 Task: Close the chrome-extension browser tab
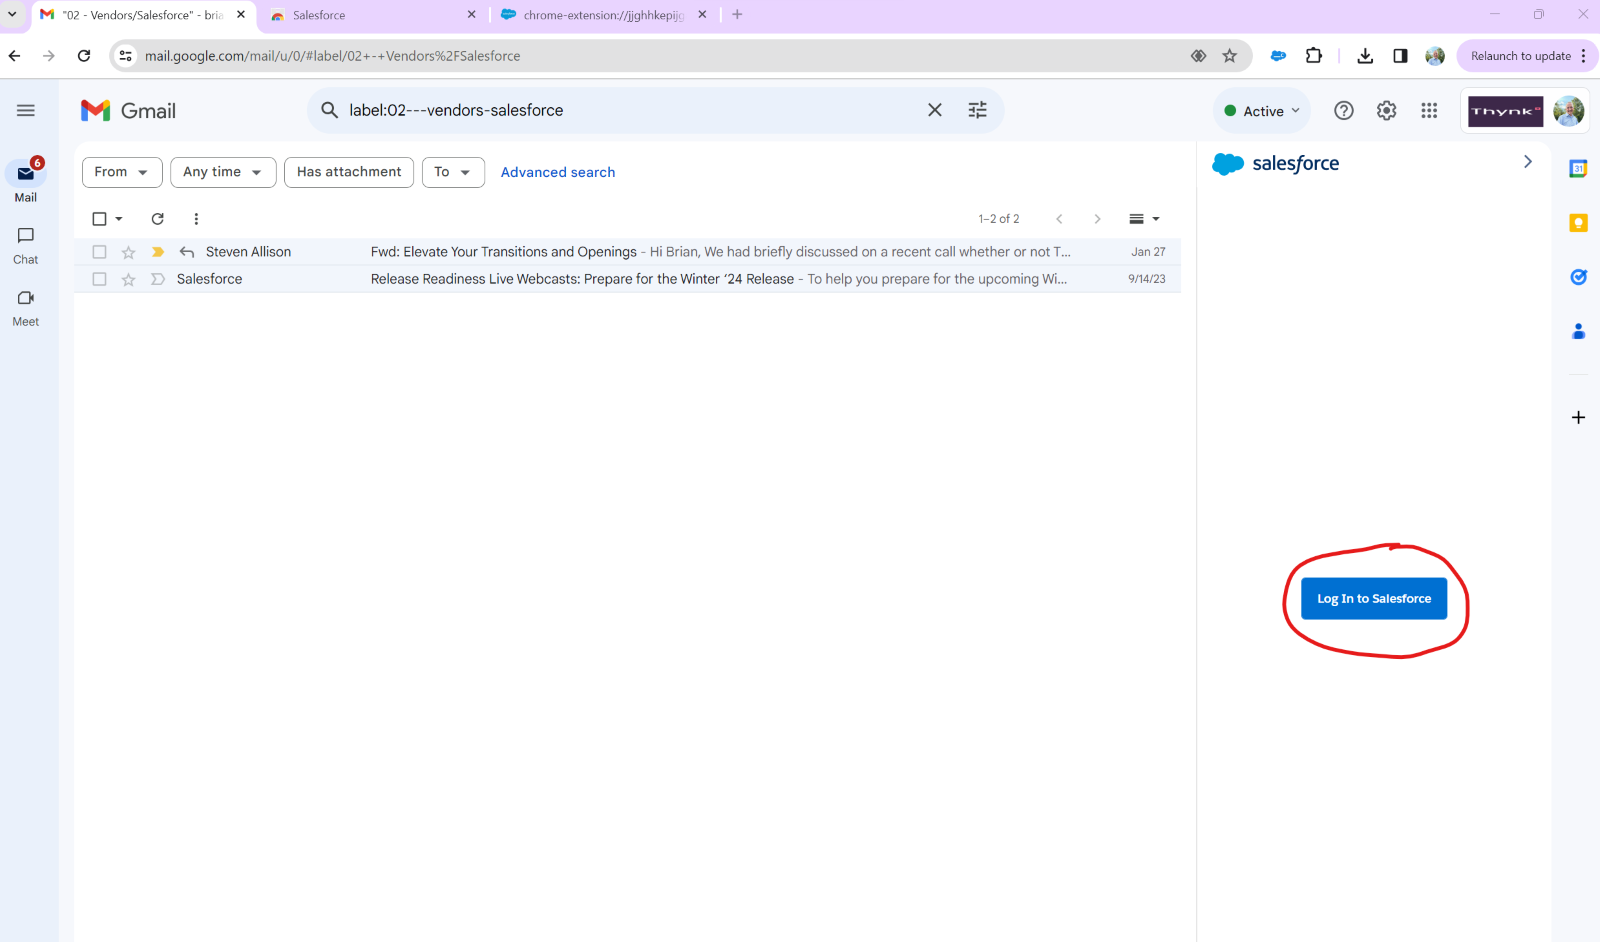point(702,15)
